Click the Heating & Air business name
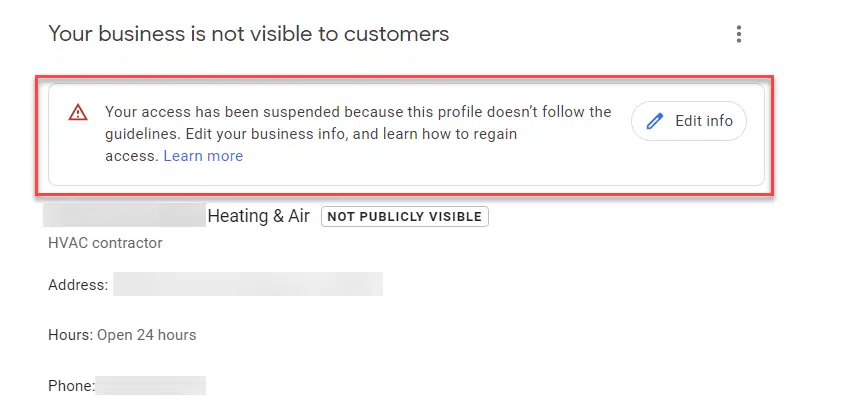Screen dimensions: 842x414 (x=258, y=216)
